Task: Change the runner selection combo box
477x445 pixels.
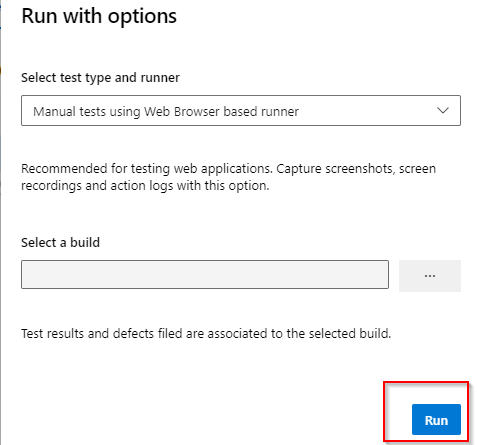Action: click(x=241, y=111)
